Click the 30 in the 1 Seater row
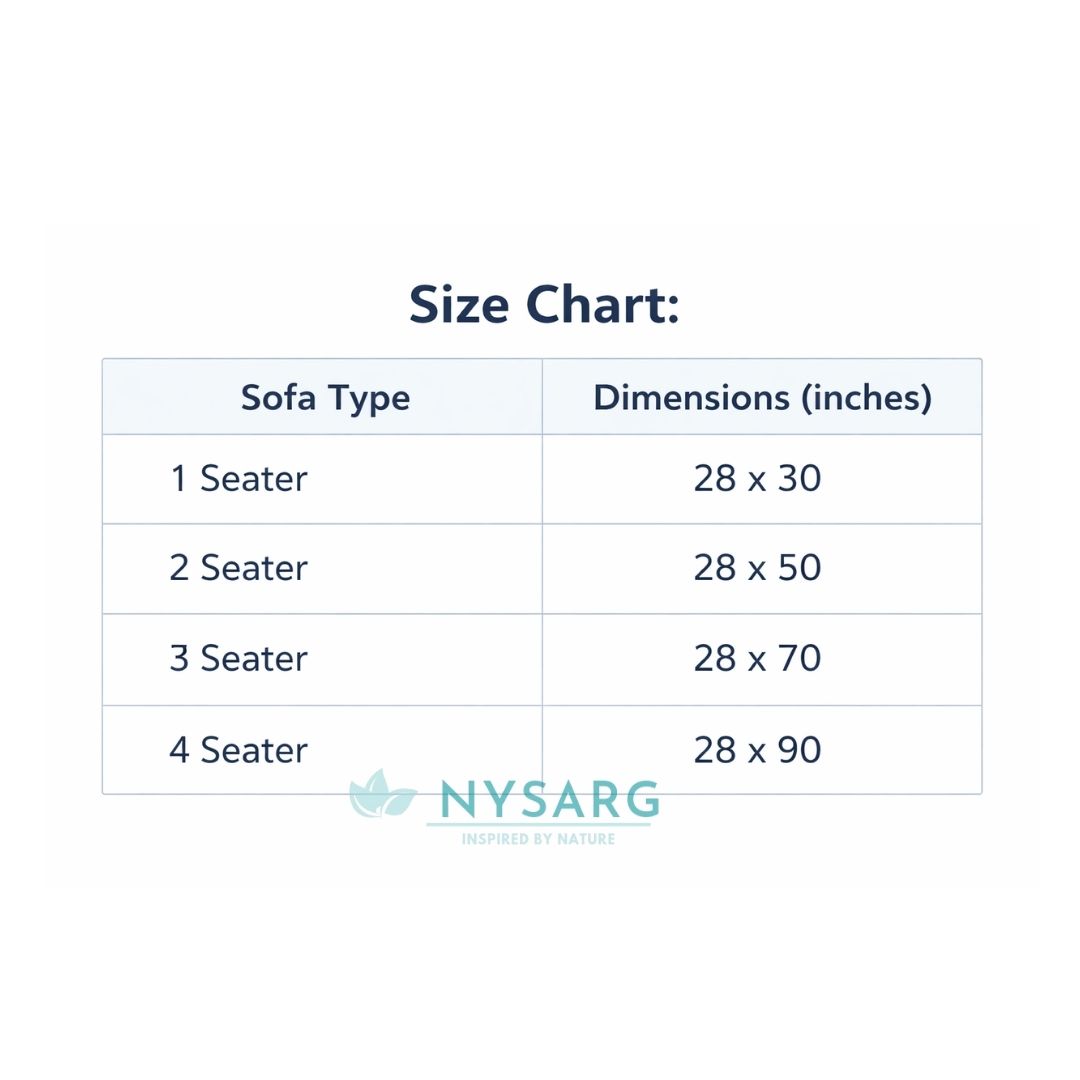 799,478
